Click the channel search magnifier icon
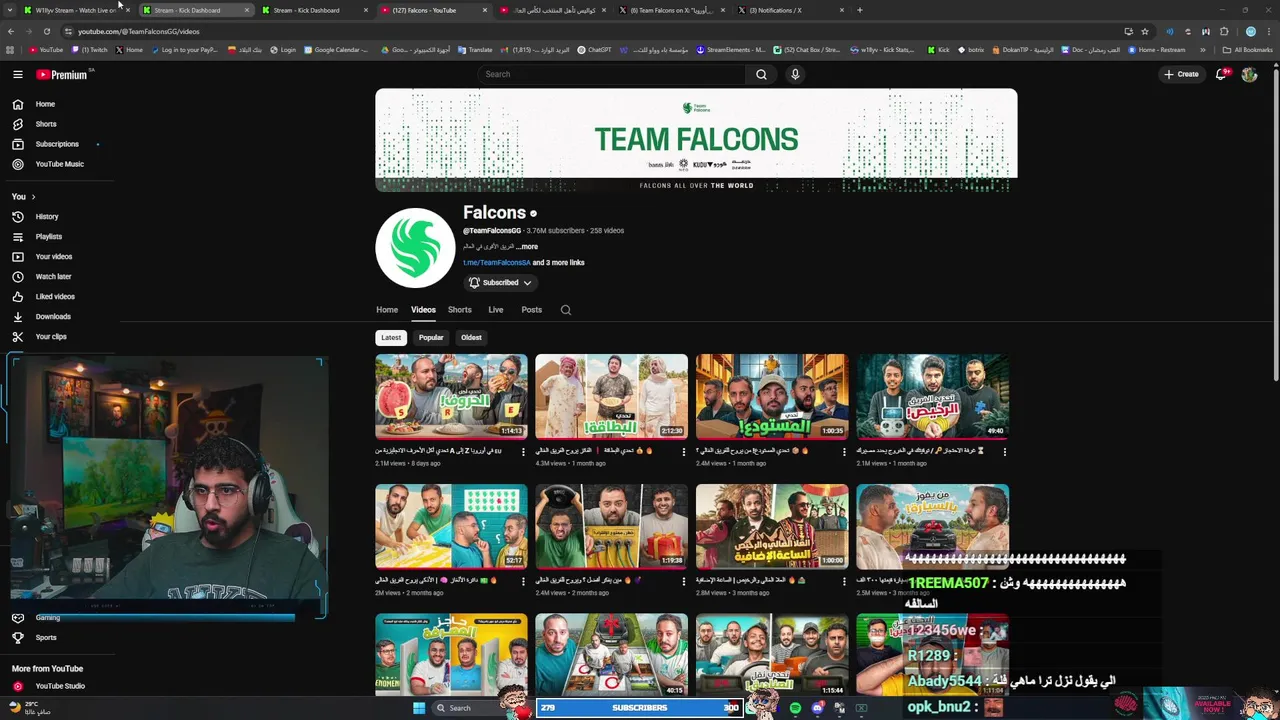This screenshot has height=720, width=1280. tap(566, 310)
